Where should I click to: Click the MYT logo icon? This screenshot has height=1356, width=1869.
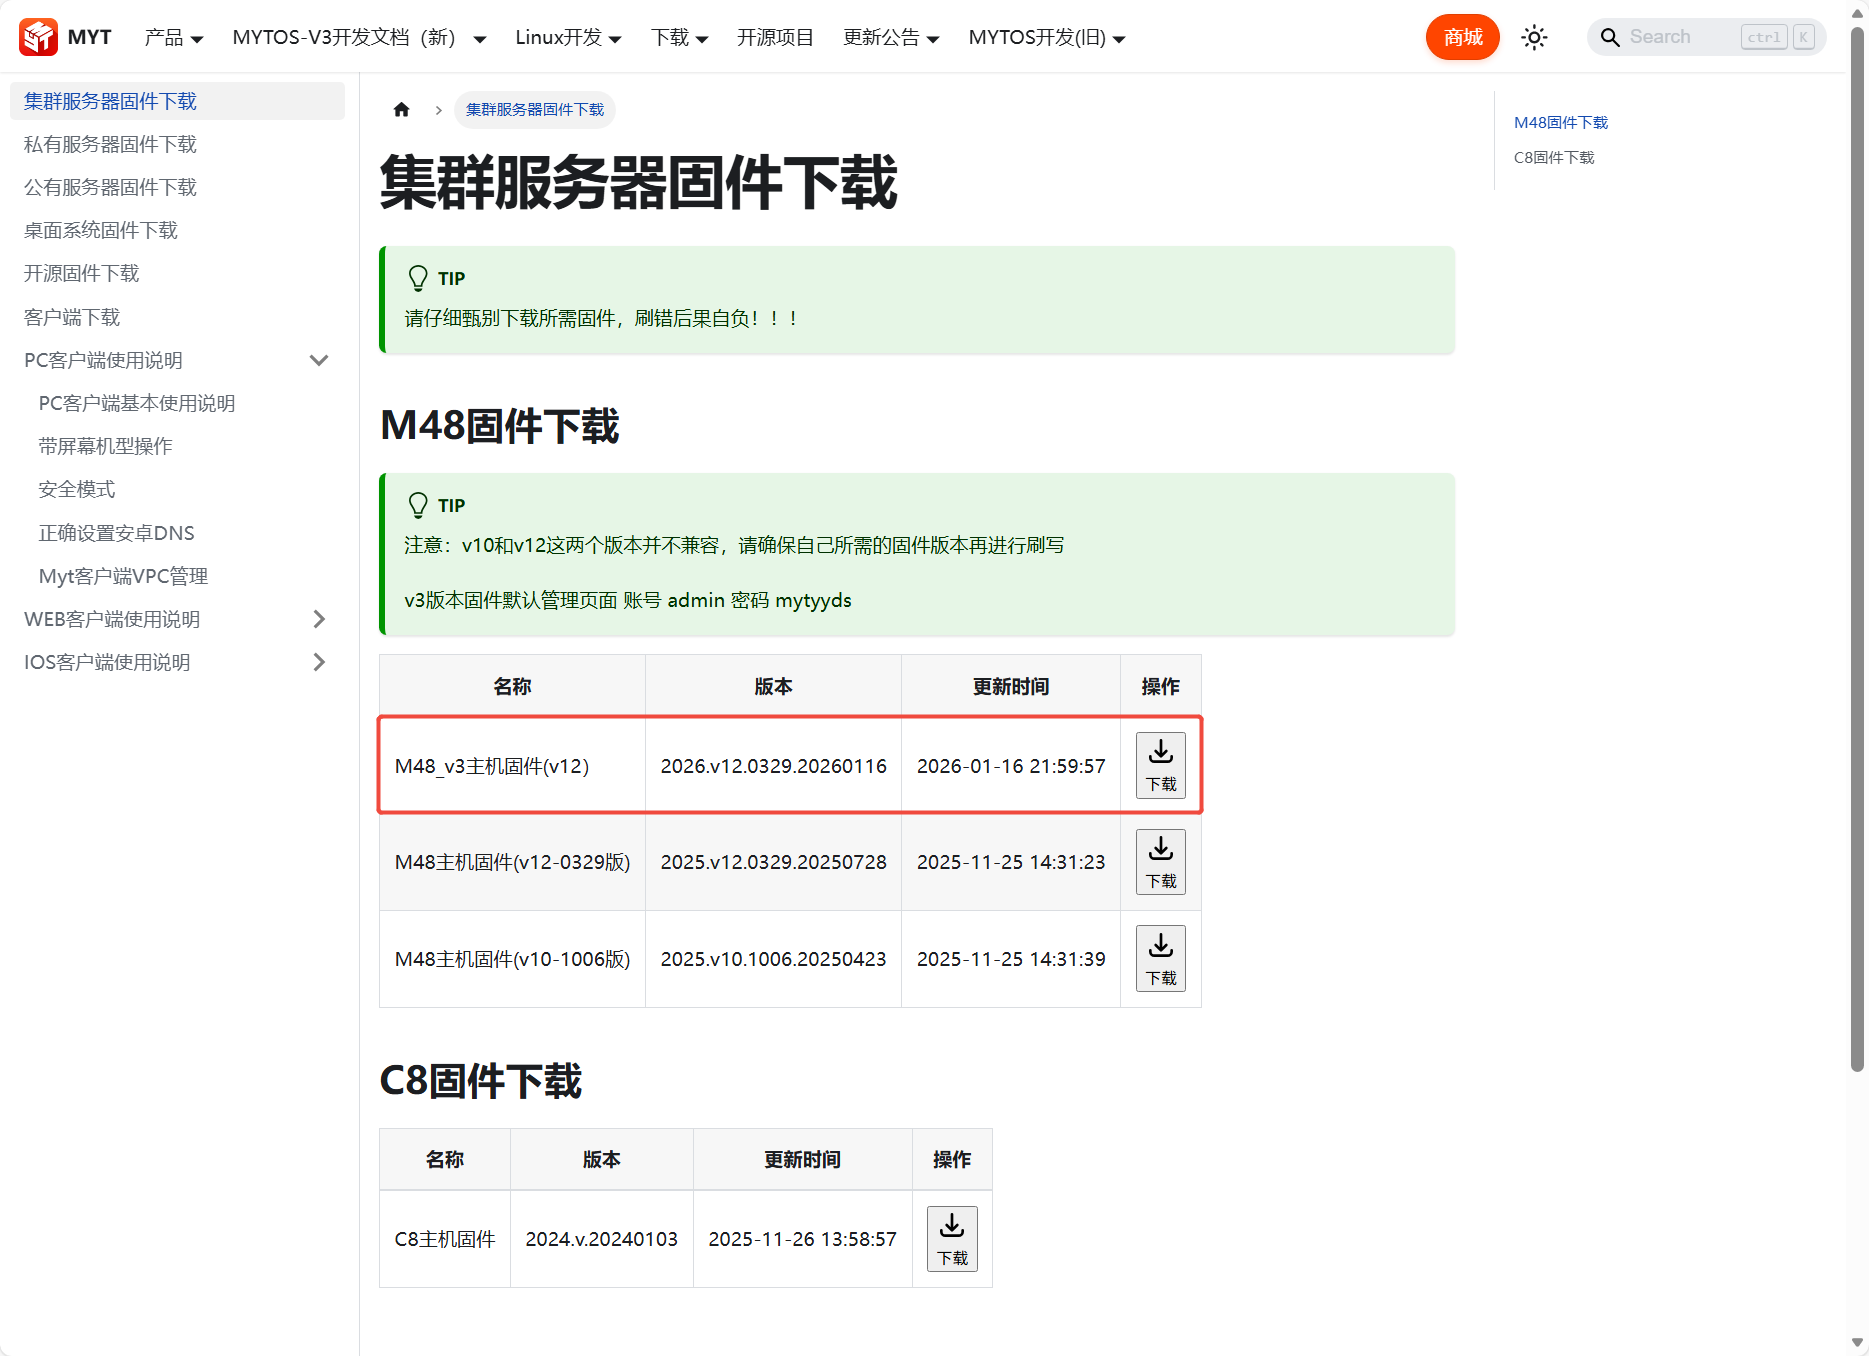(x=39, y=37)
